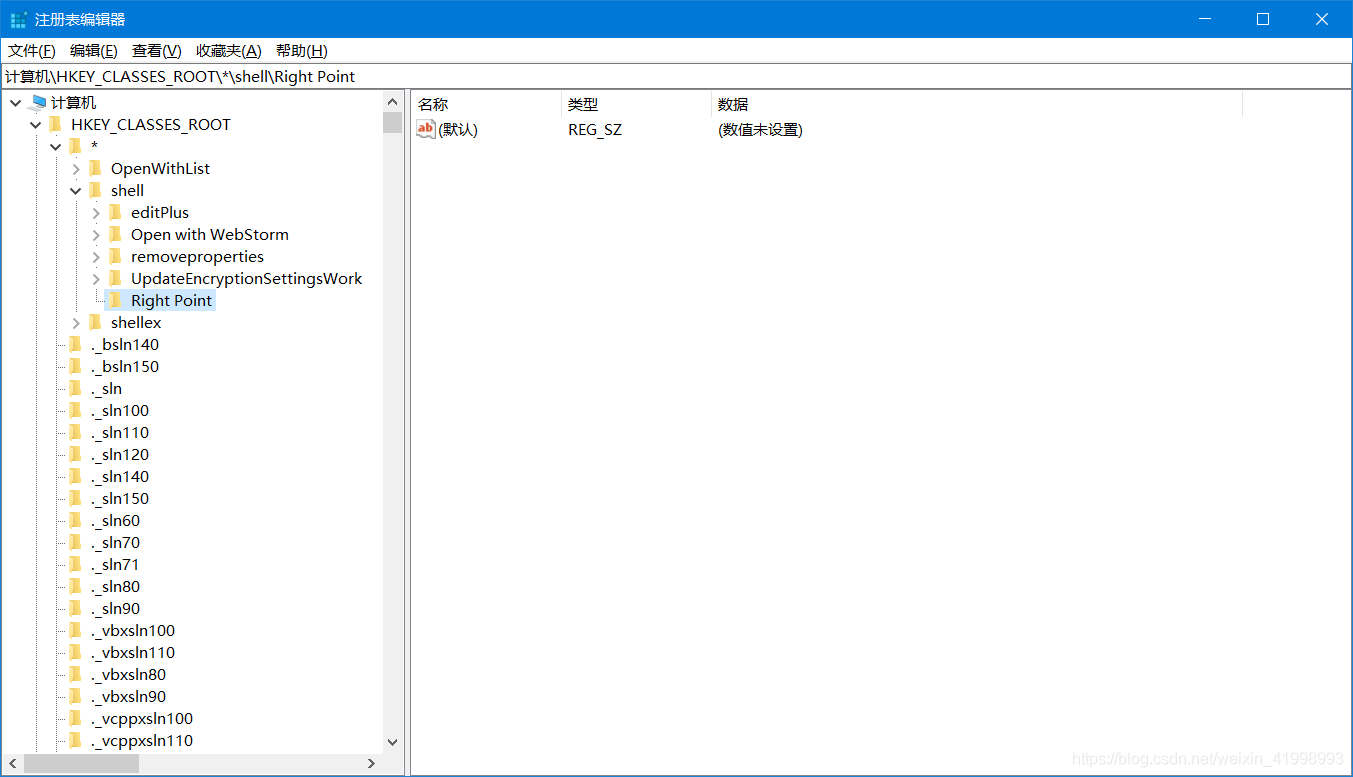Select the ._sln140 key
Screen dimensions: 1353x777
click(x=119, y=476)
